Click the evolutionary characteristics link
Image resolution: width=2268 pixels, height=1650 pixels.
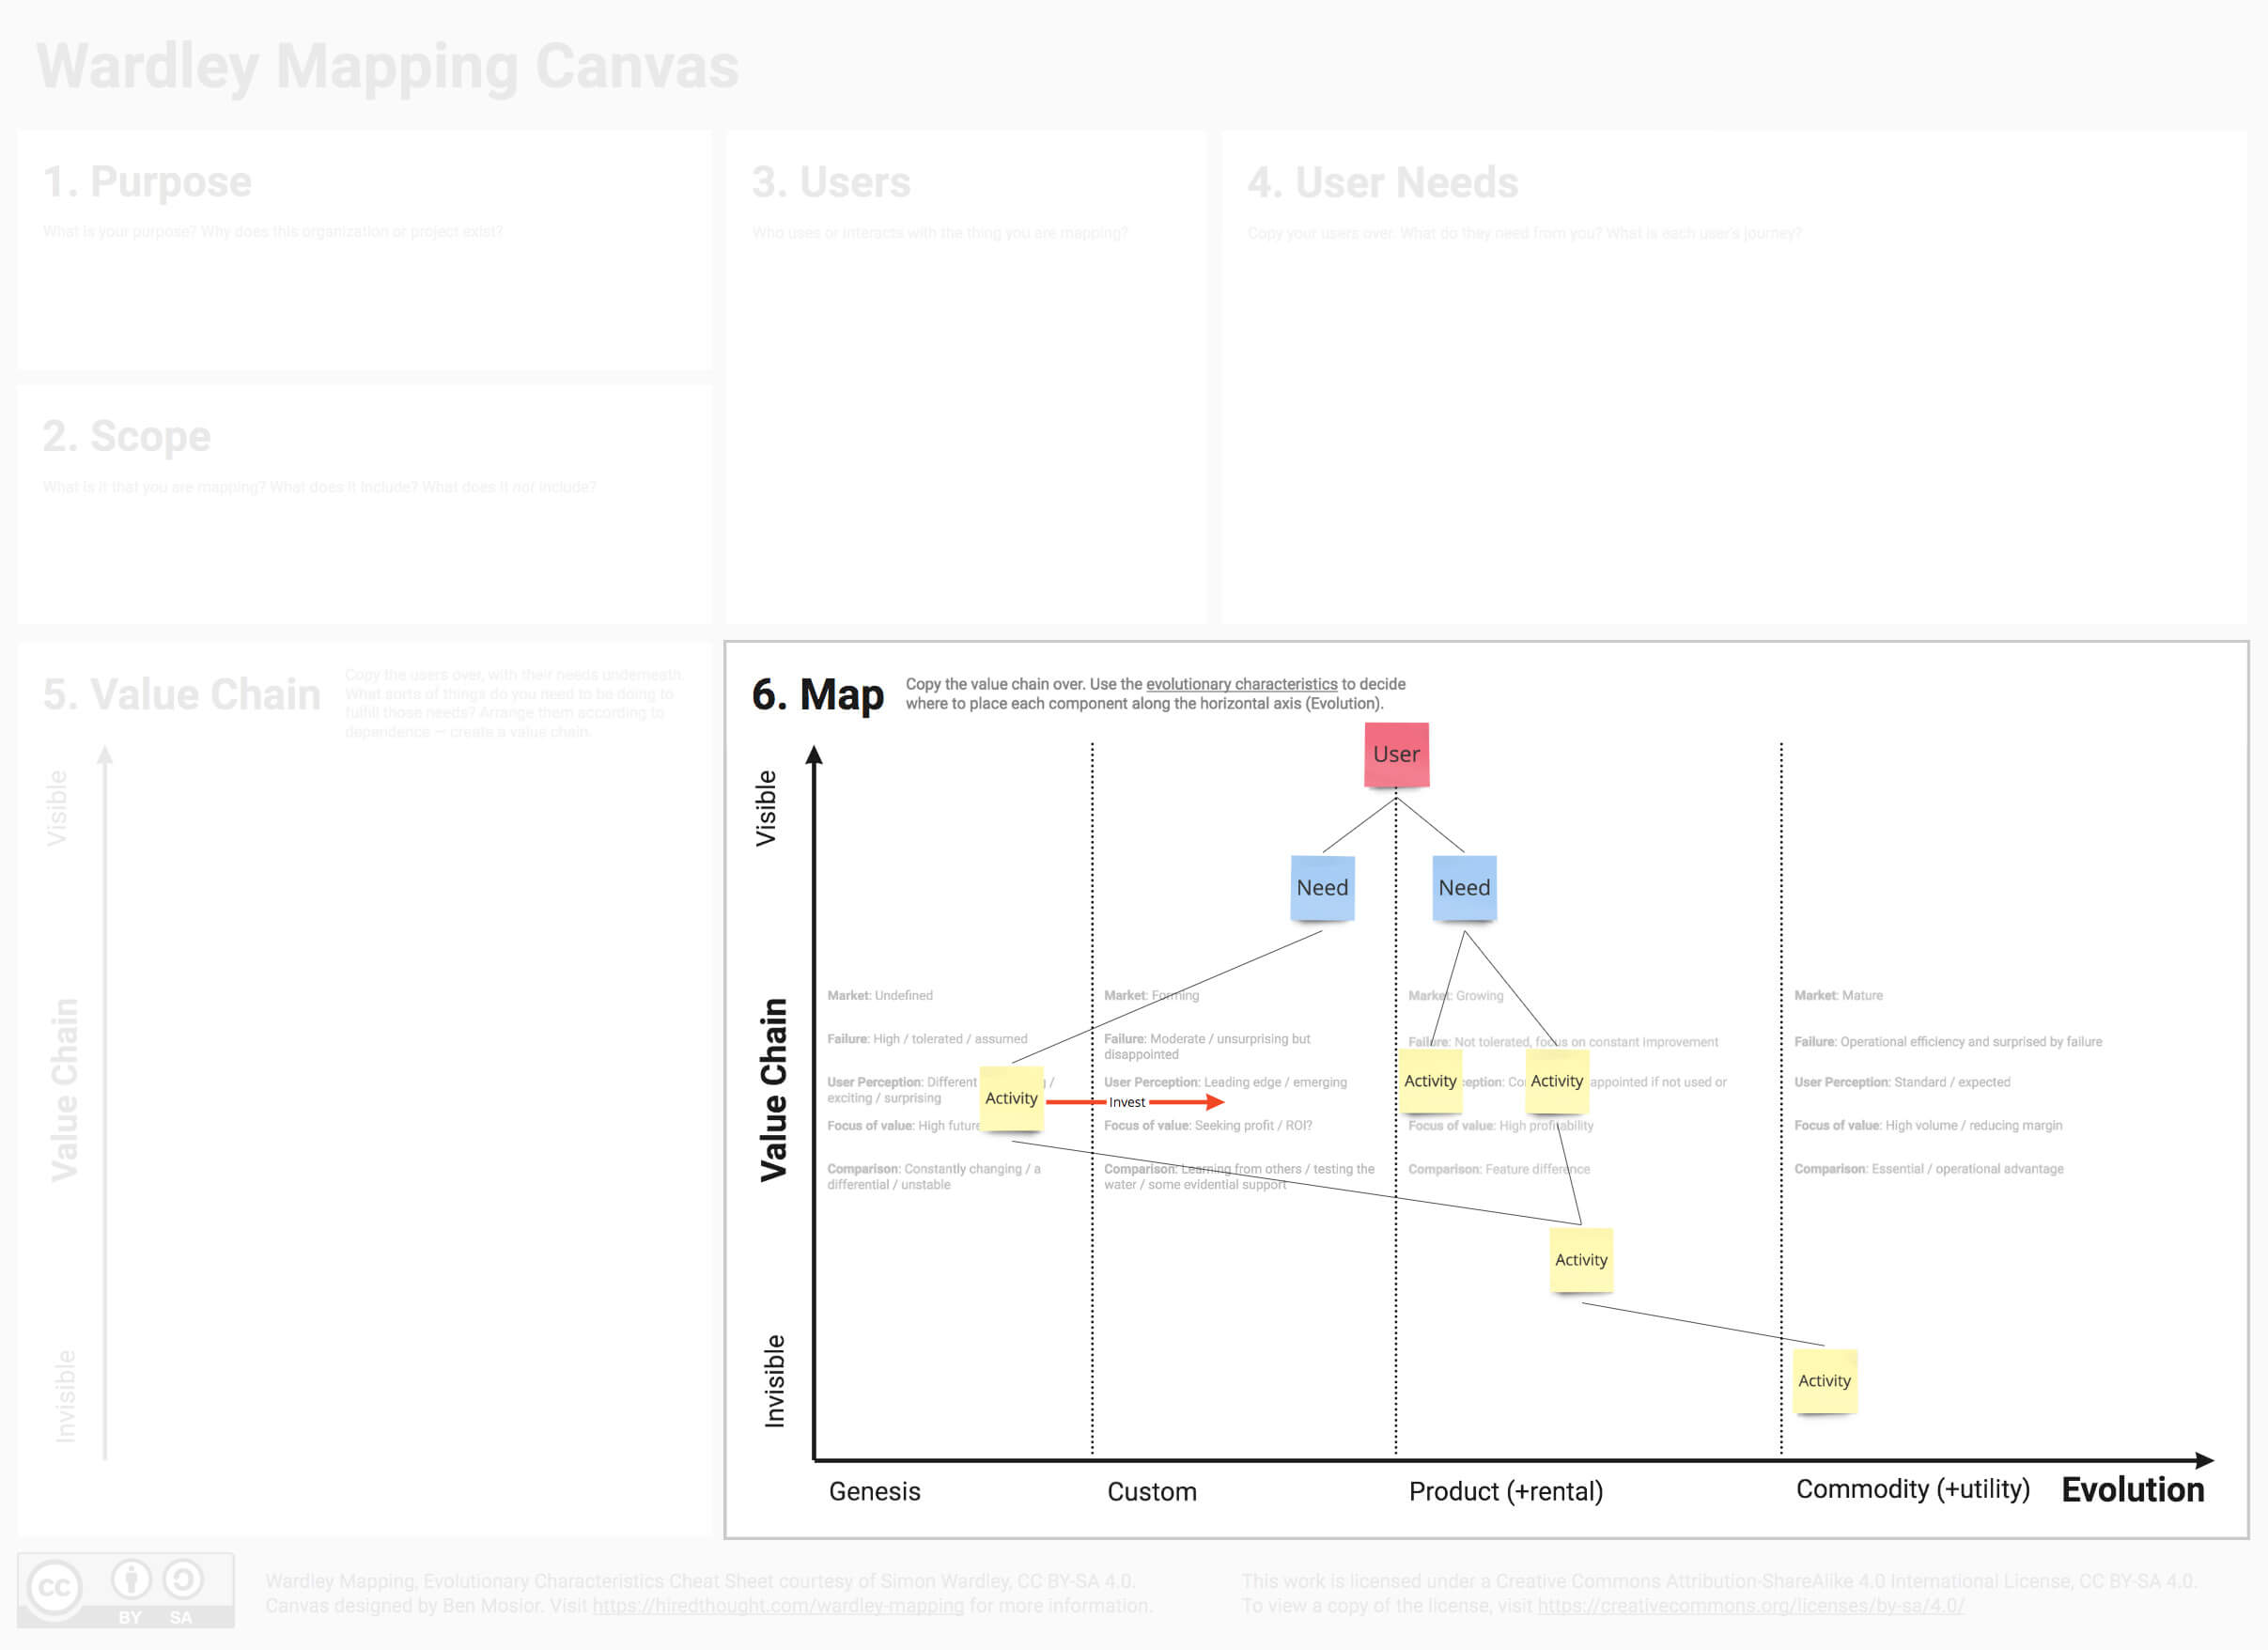point(1242,683)
